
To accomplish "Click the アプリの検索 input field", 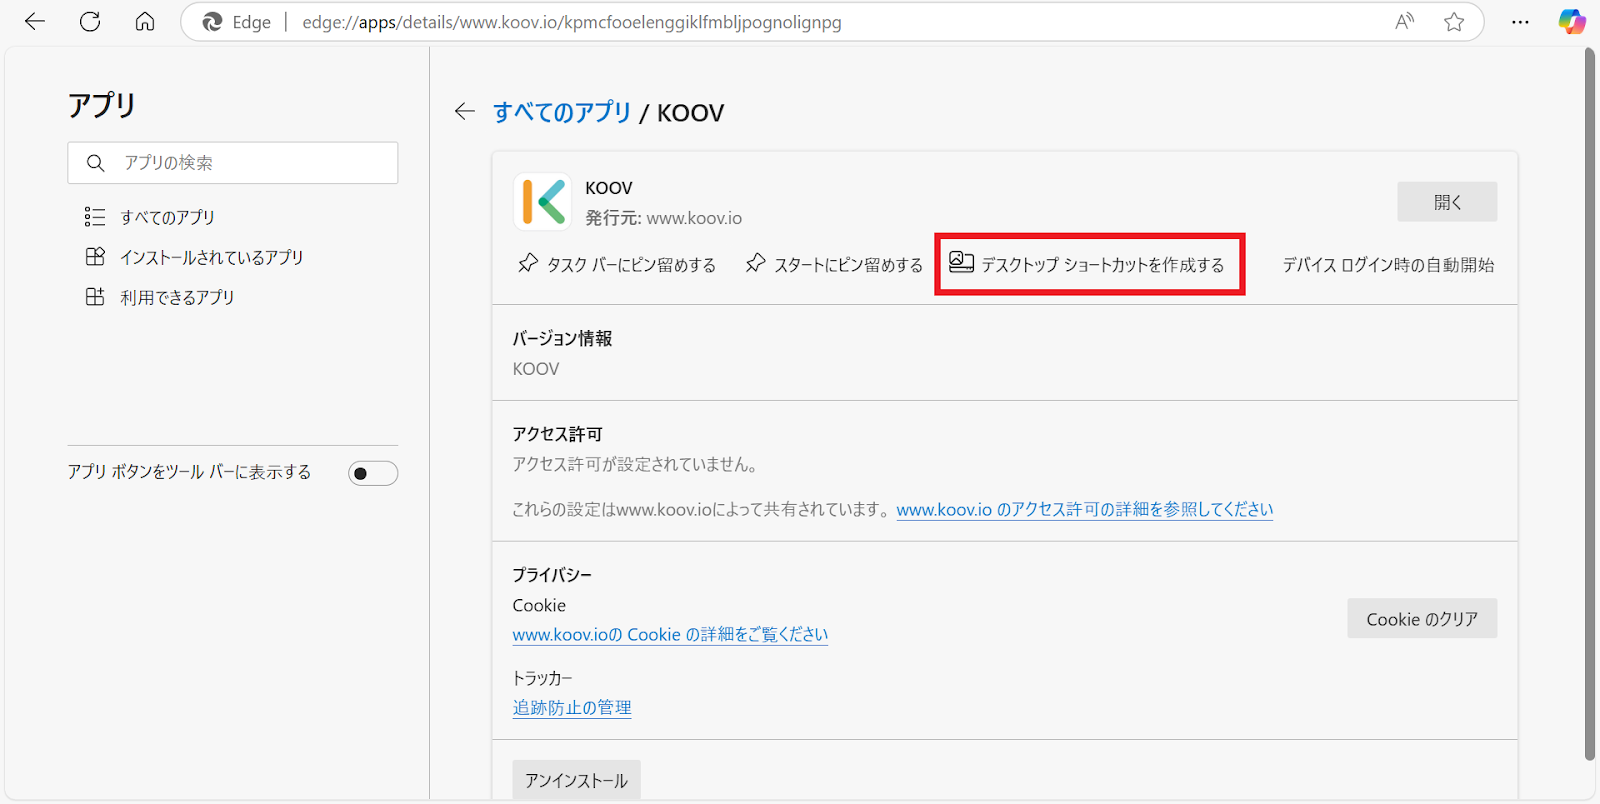I will click(x=233, y=163).
